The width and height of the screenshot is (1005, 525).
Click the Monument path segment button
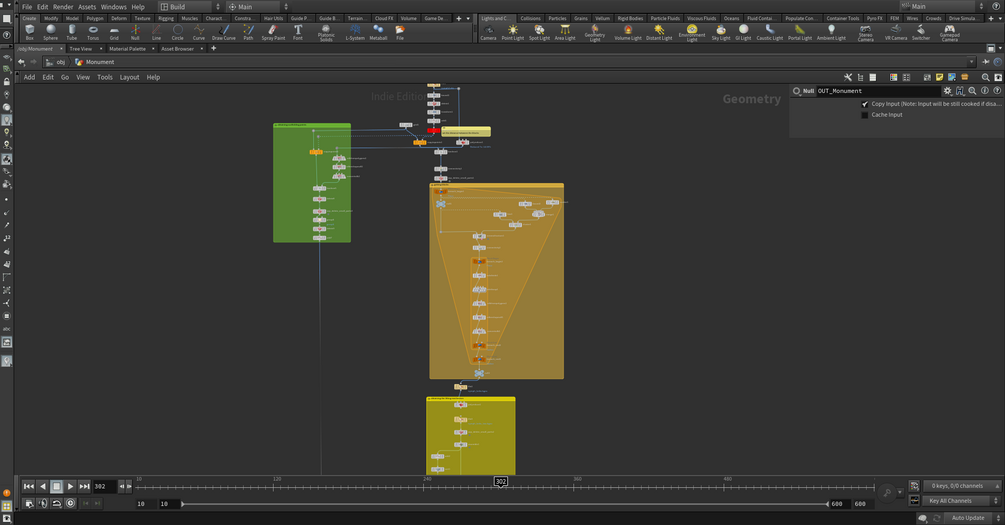coord(95,62)
